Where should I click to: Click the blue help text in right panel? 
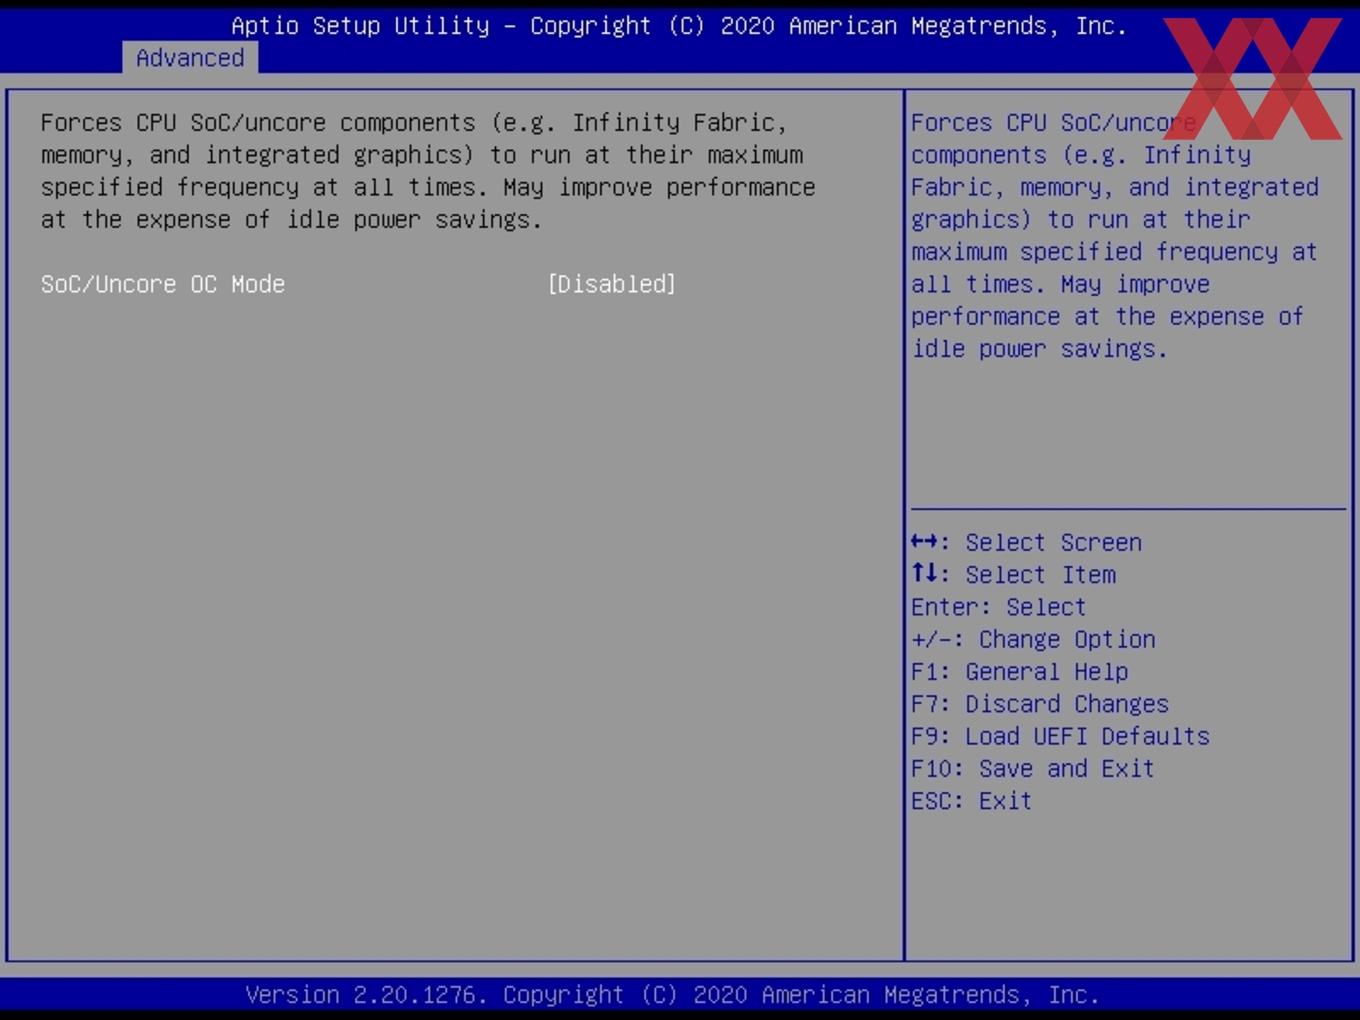[1115, 236]
